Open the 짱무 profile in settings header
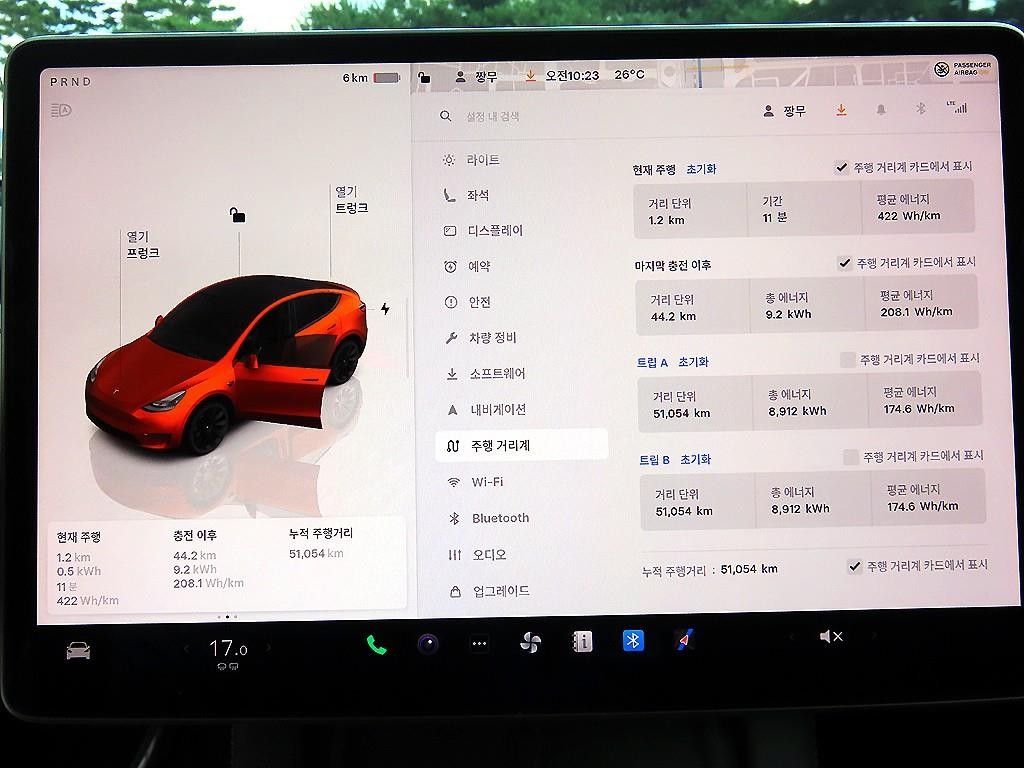1024x768 pixels. (x=784, y=111)
